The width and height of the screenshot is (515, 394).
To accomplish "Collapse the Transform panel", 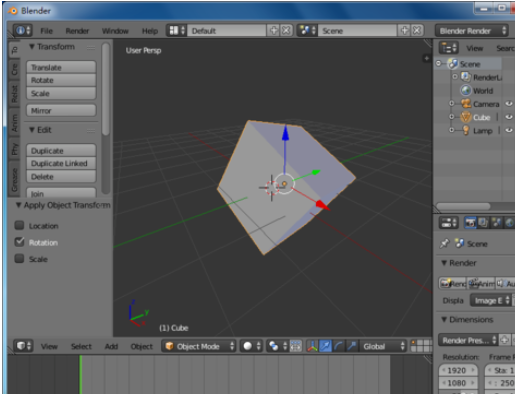I will tap(32, 47).
